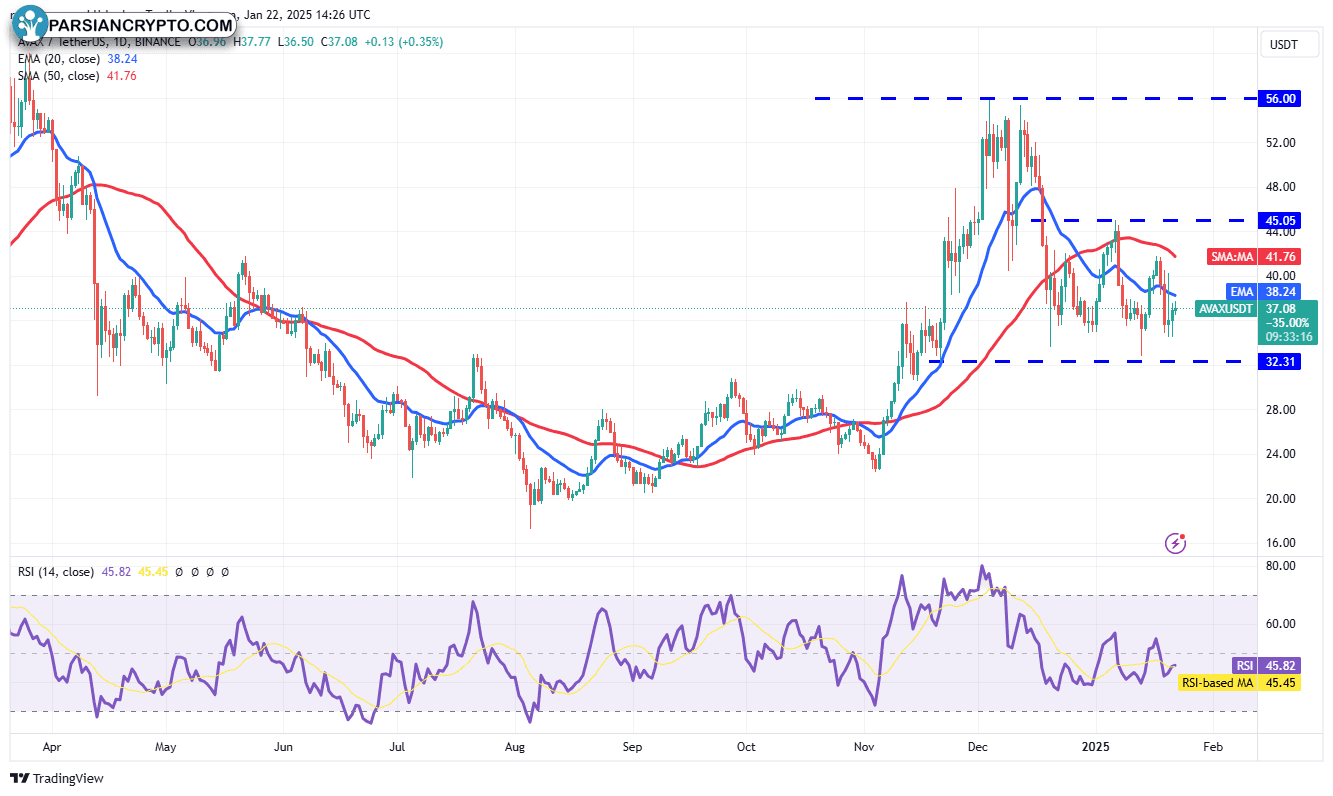1333x796 pixels.
Task: Click the 45.05 resistance price label
Action: pyautogui.click(x=1281, y=221)
